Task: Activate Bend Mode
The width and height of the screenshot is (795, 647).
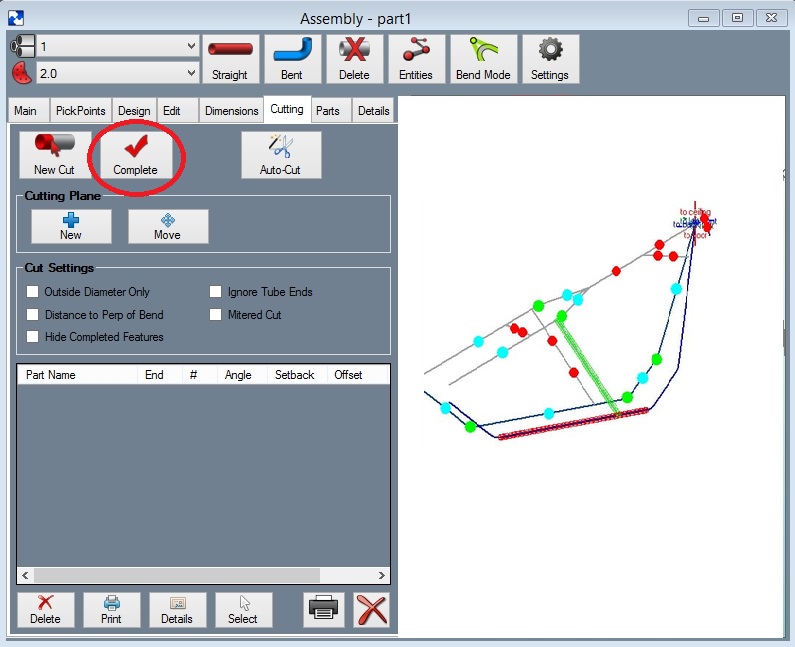Action: pyautogui.click(x=483, y=59)
